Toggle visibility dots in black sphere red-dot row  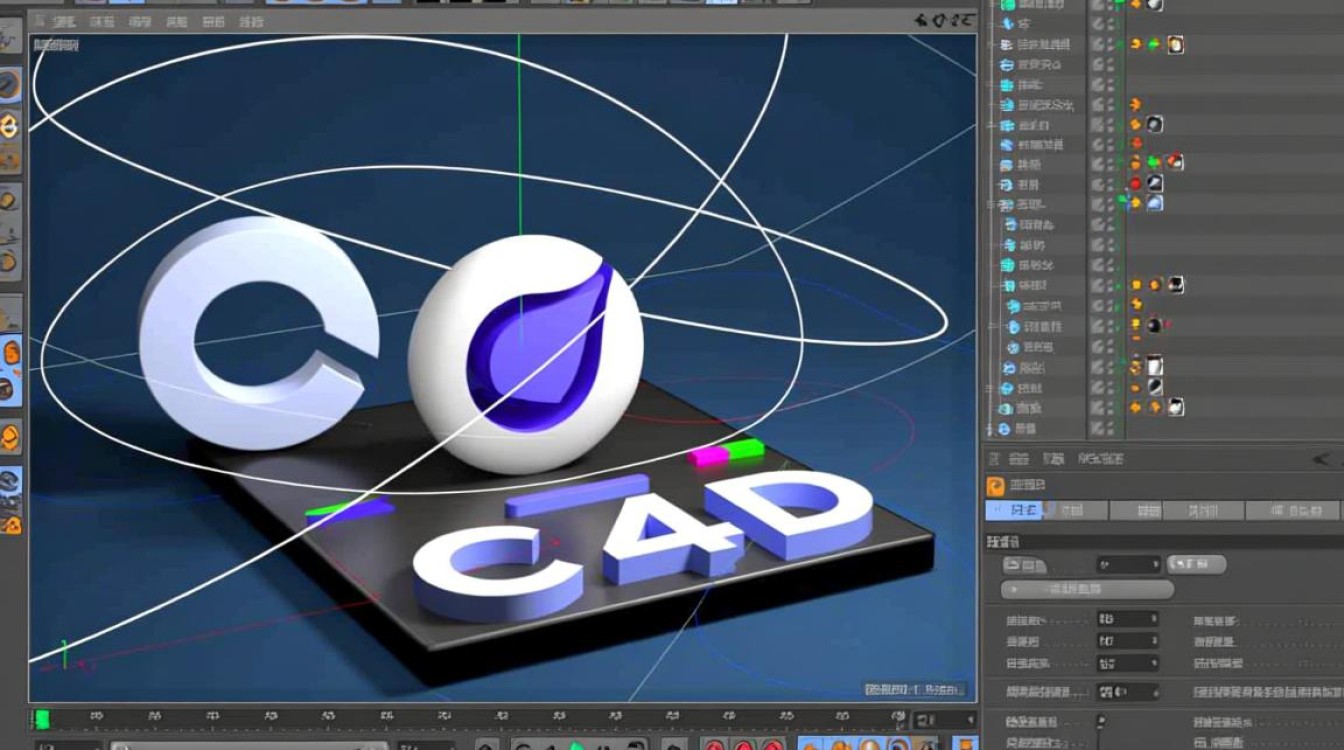[1110, 326]
